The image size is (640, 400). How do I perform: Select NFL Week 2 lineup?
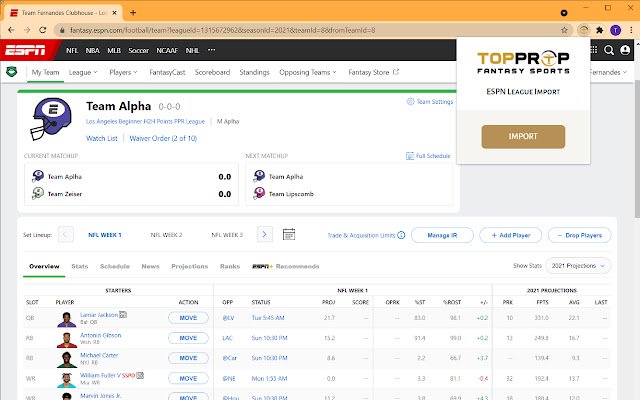pos(166,235)
